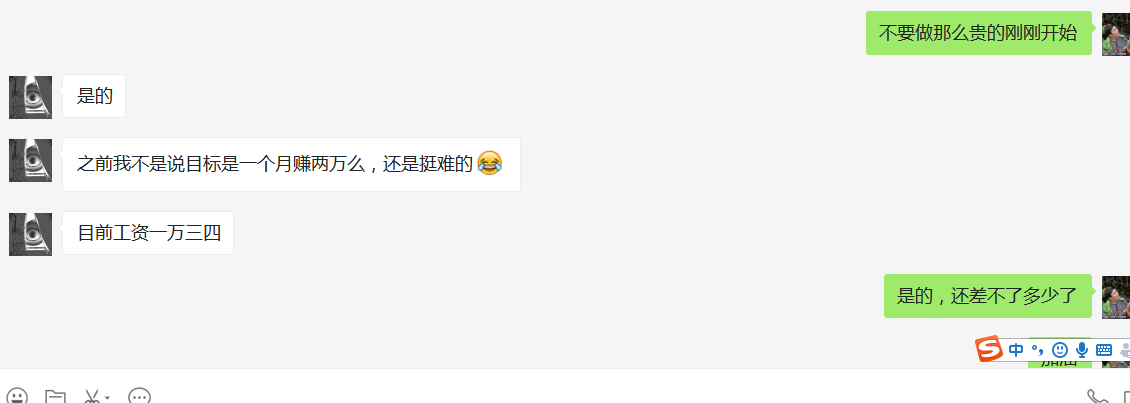Start a voice call with phone icon
This screenshot has height=403, width=1130.
coord(1097,396)
